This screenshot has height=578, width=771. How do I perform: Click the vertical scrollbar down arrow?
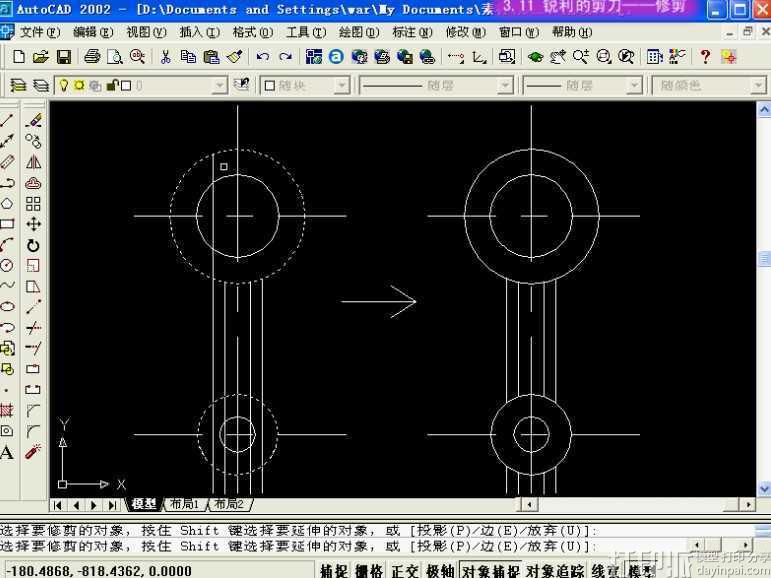(x=764, y=489)
